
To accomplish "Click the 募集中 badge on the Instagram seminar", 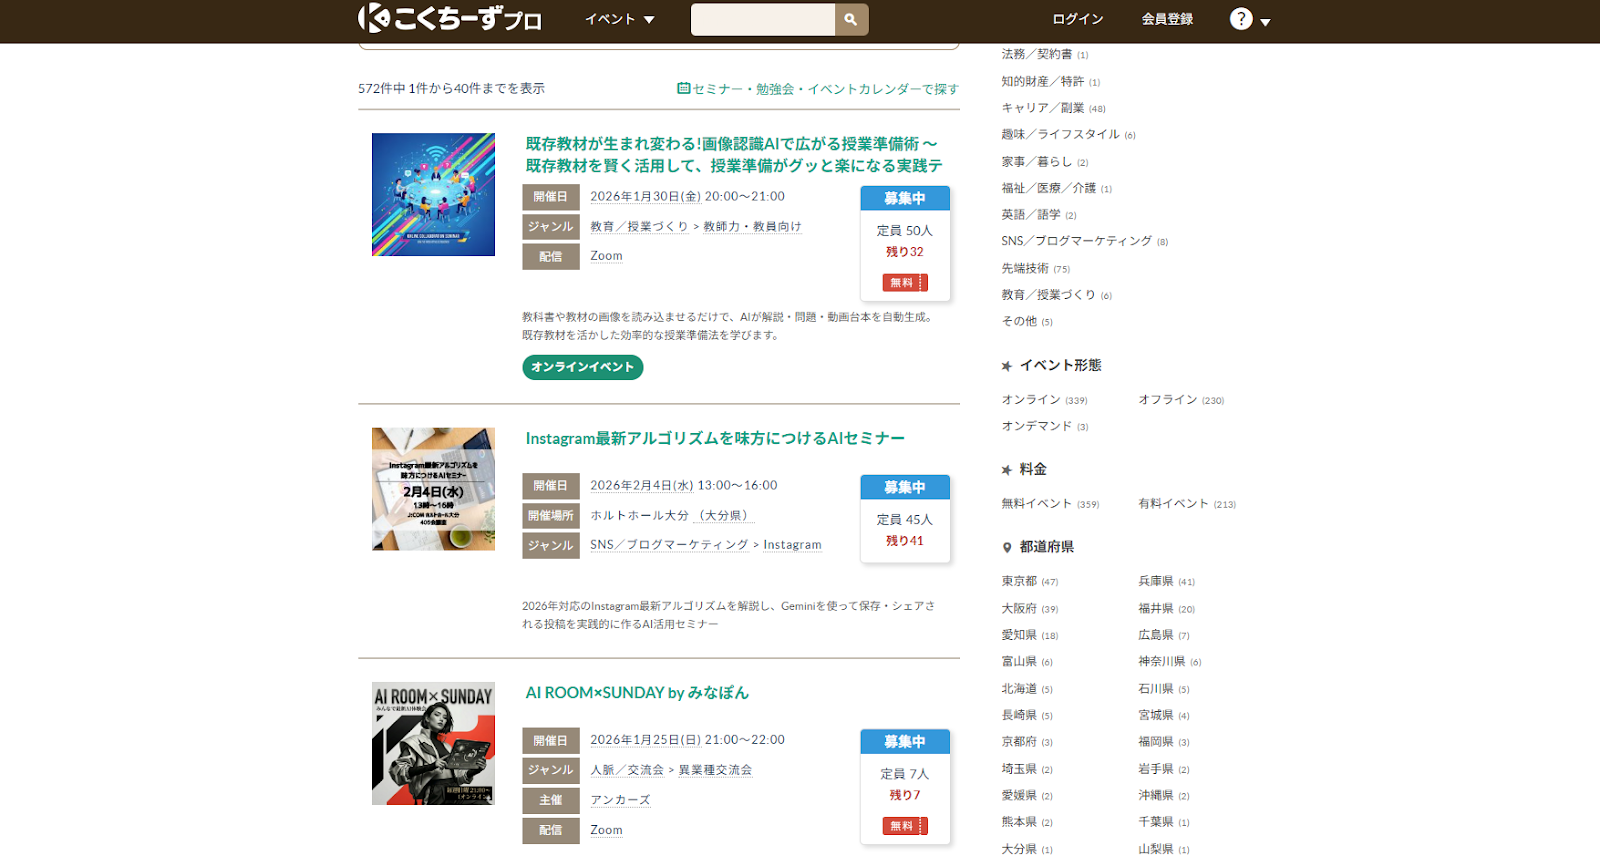I will [904, 487].
